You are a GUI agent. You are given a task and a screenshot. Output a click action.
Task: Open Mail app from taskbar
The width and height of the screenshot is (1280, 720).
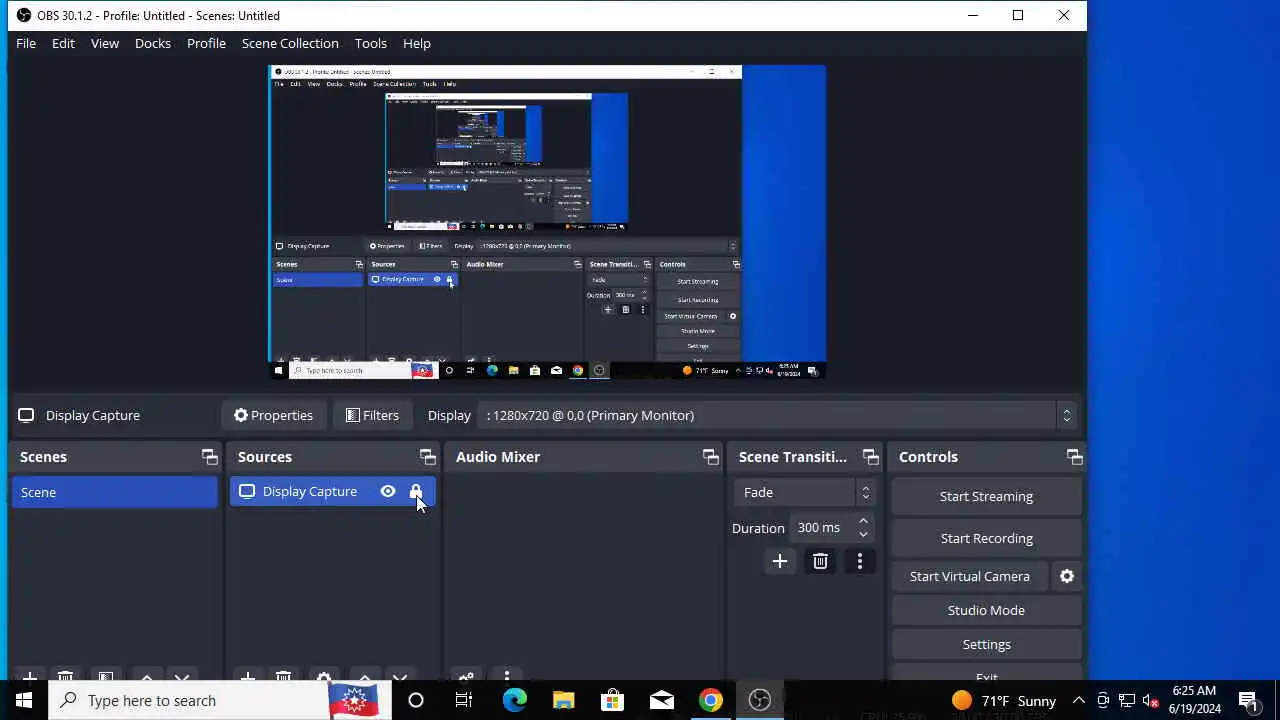click(x=661, y=700)
